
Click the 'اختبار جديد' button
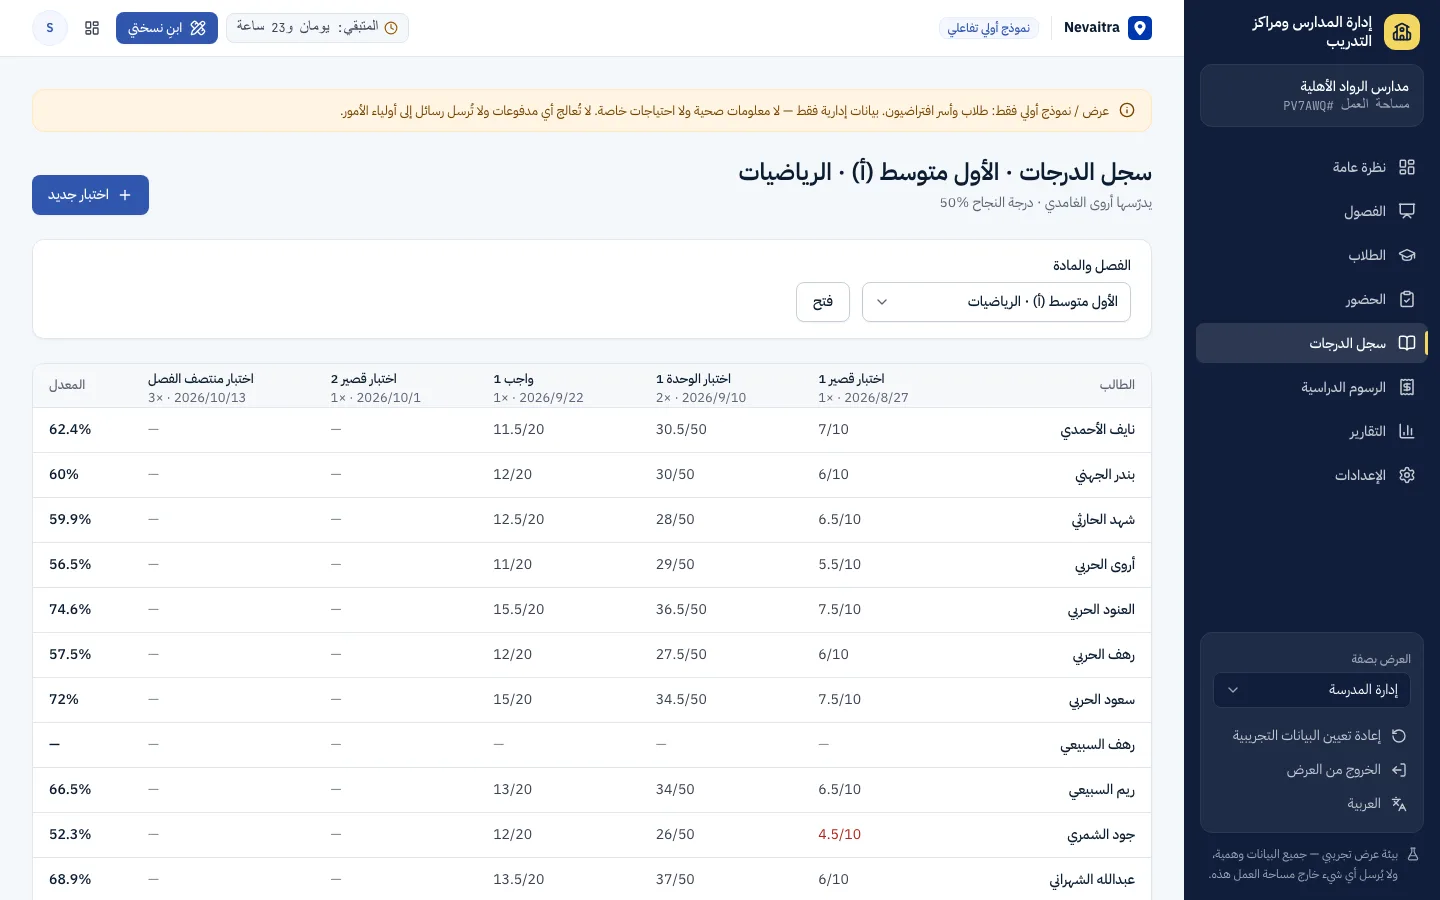point(90,195)
